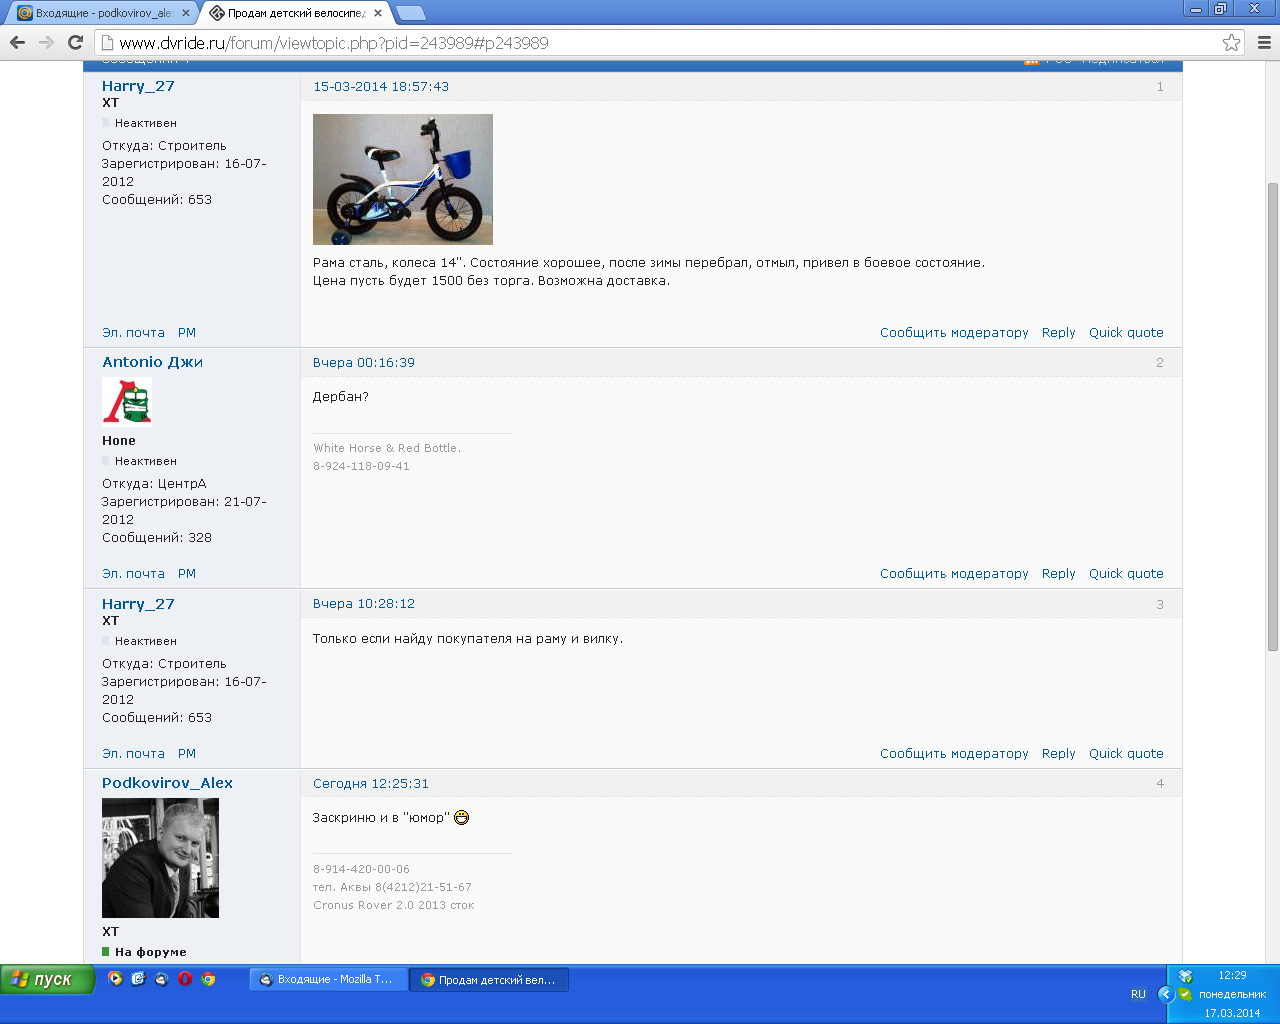Click Quick quote on post 3
This screenshot has height=1024, width=1280.
tap(1126, 754)
